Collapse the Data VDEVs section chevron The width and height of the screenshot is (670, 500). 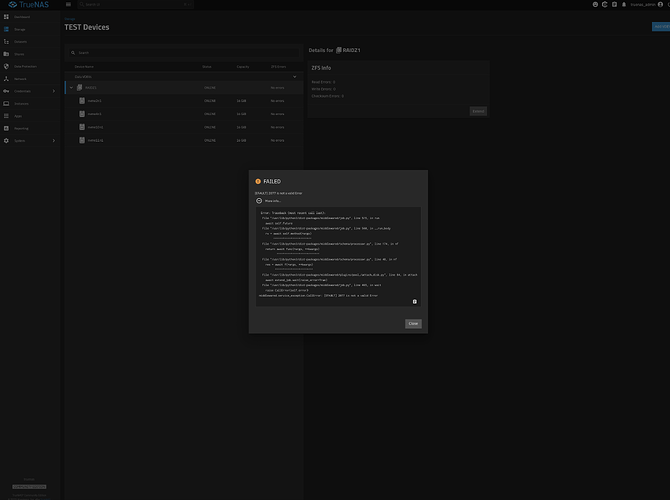[x=294, y=77]
